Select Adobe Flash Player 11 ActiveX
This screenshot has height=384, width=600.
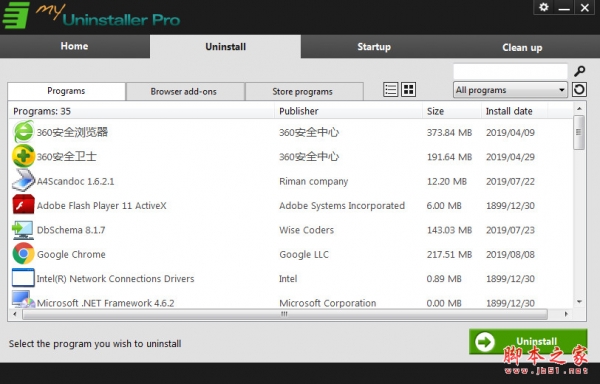101,206
